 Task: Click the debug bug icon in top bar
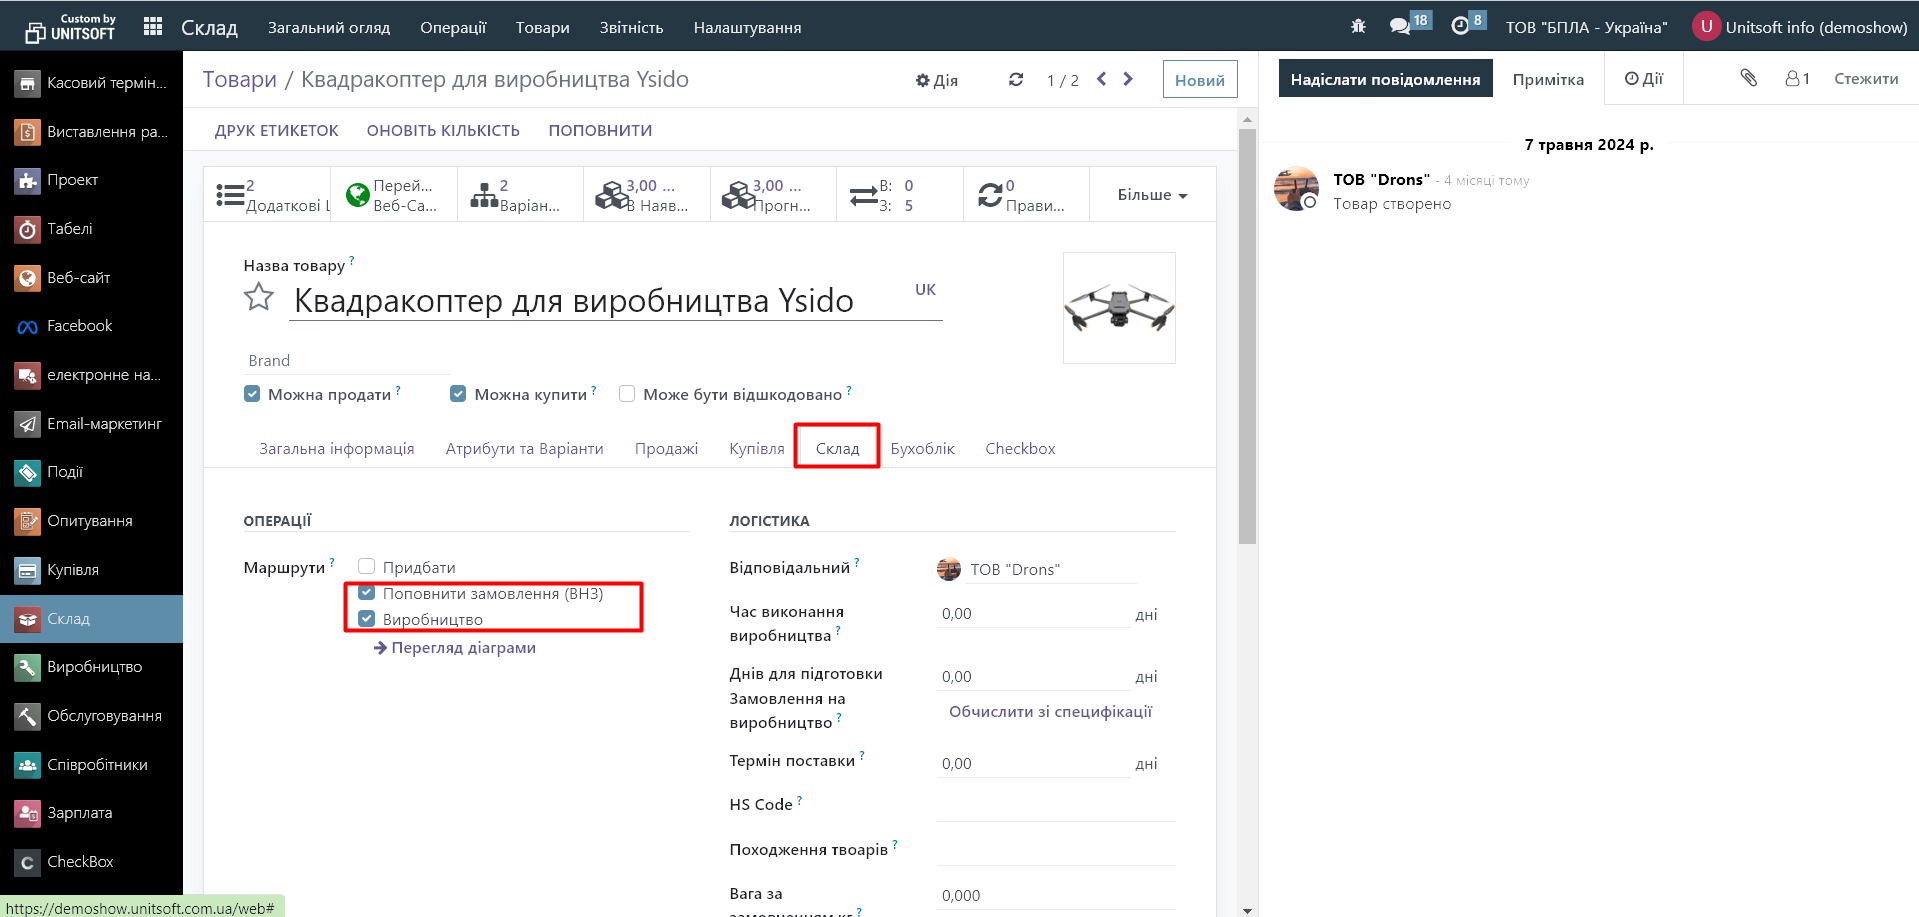pyautogui.click(x=1358, y=26)
